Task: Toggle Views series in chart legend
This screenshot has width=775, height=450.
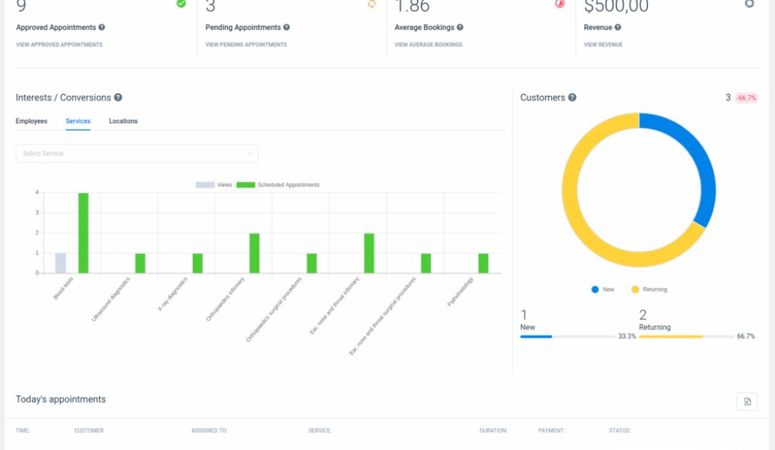Action: coord(214,185)
